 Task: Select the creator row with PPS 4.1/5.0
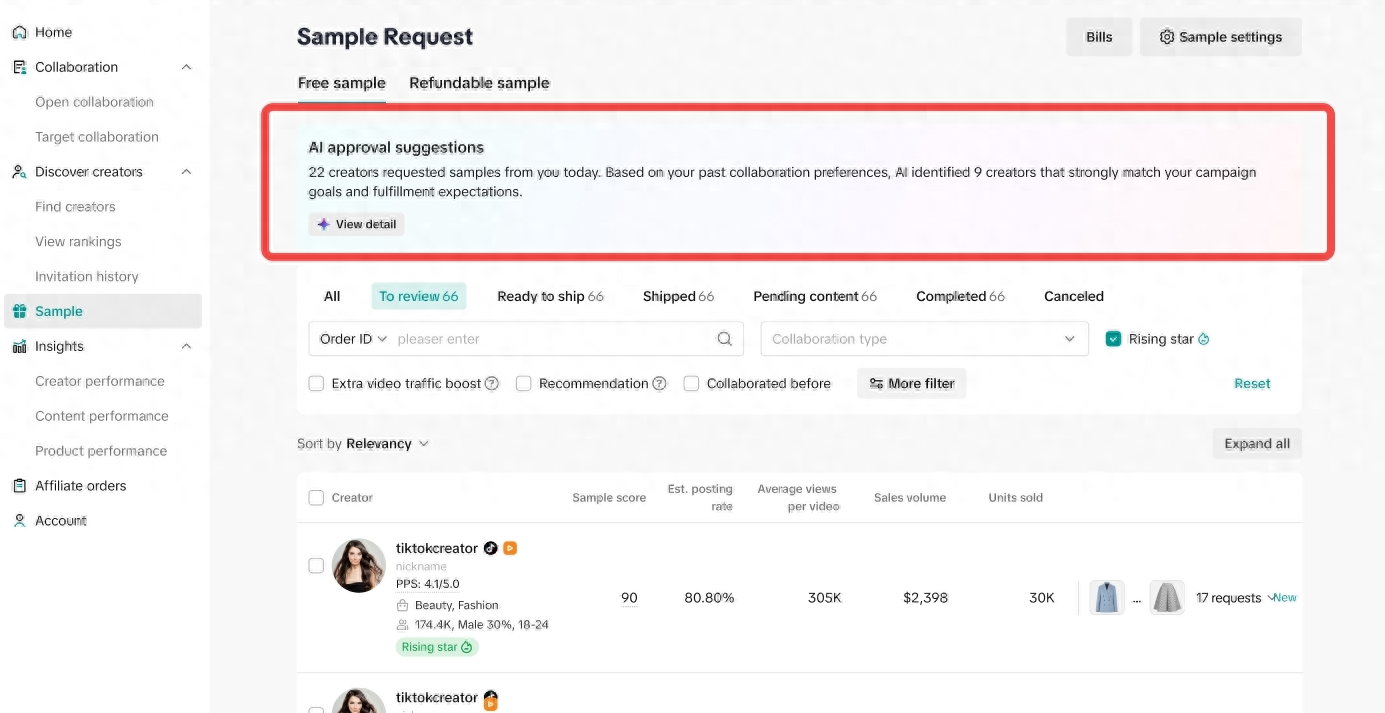tap(316, 566)
